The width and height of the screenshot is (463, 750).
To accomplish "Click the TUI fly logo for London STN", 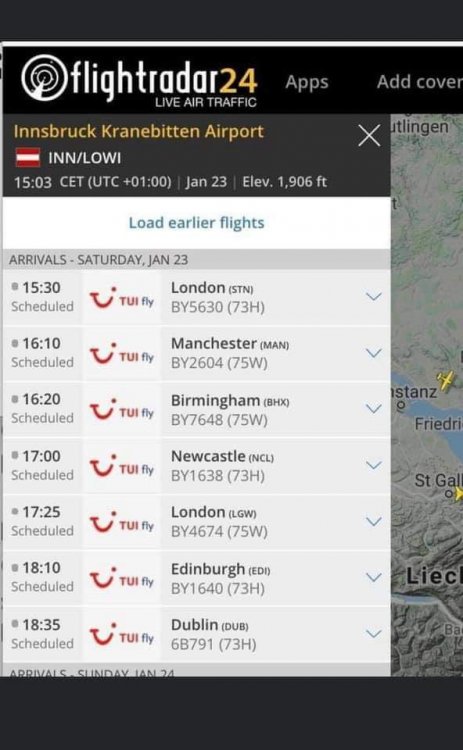I will pos(122,297).
